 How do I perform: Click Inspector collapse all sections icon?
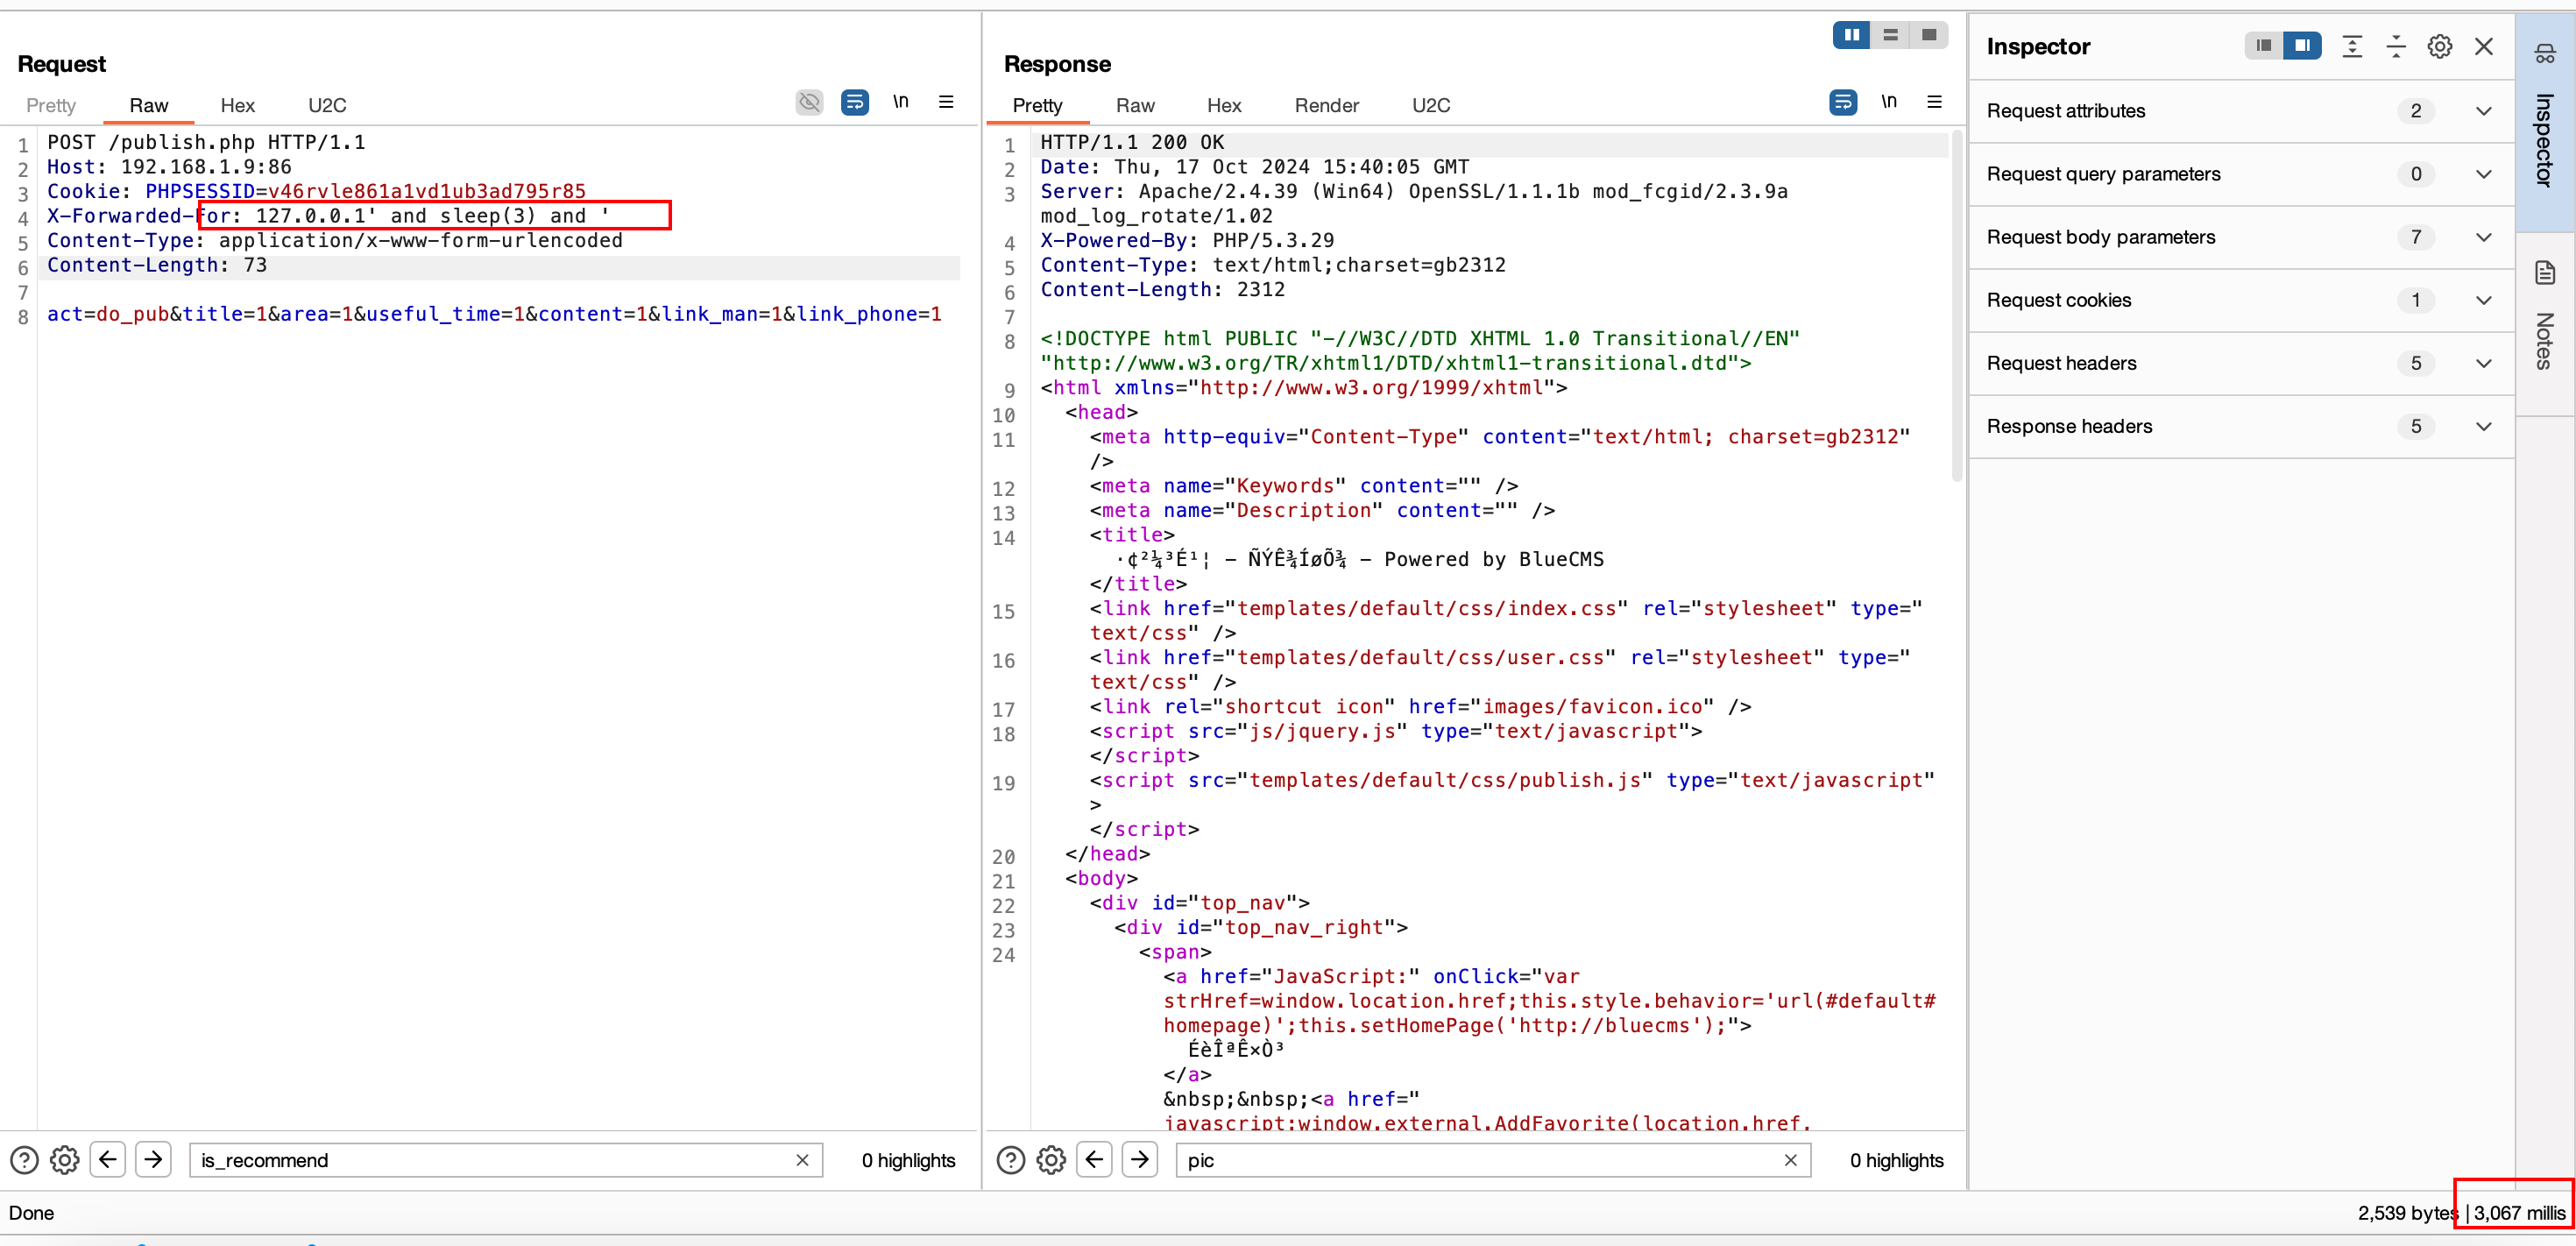(2396, 46)
